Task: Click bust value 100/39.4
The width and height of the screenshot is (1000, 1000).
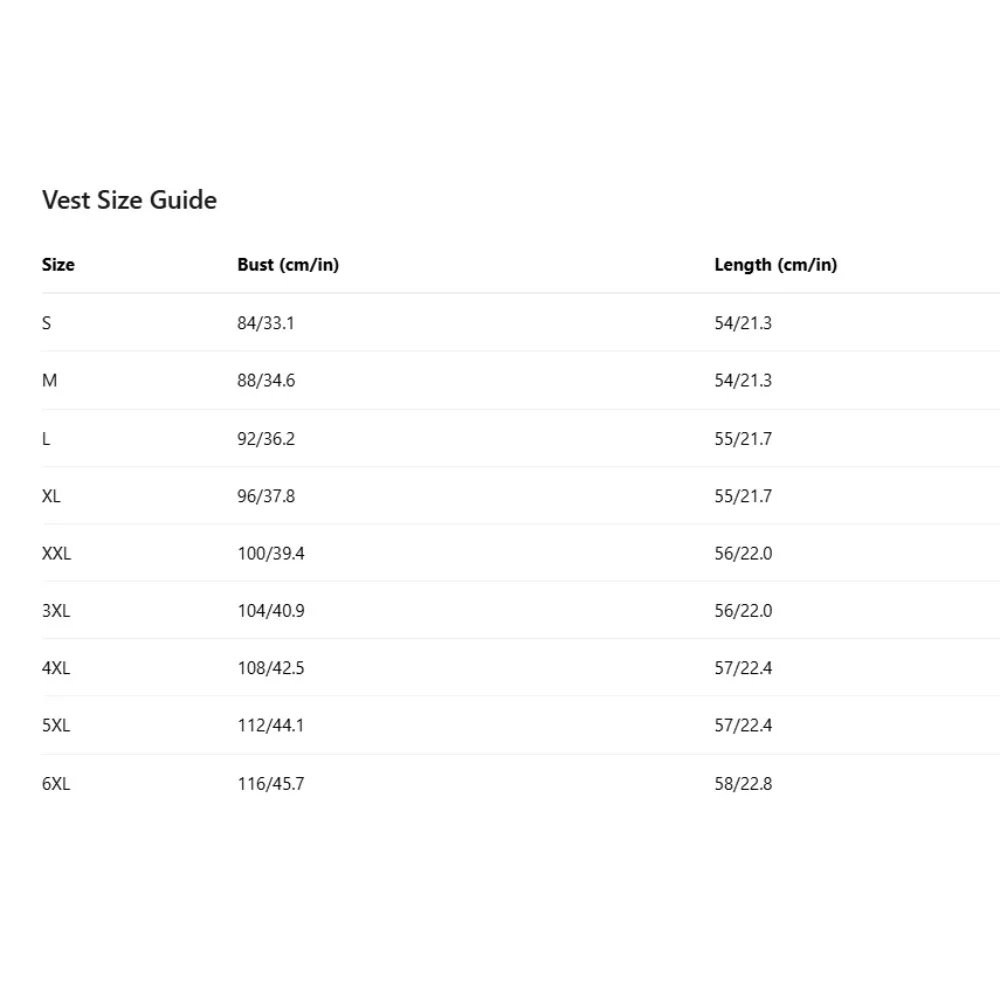Action: (270, 553)
